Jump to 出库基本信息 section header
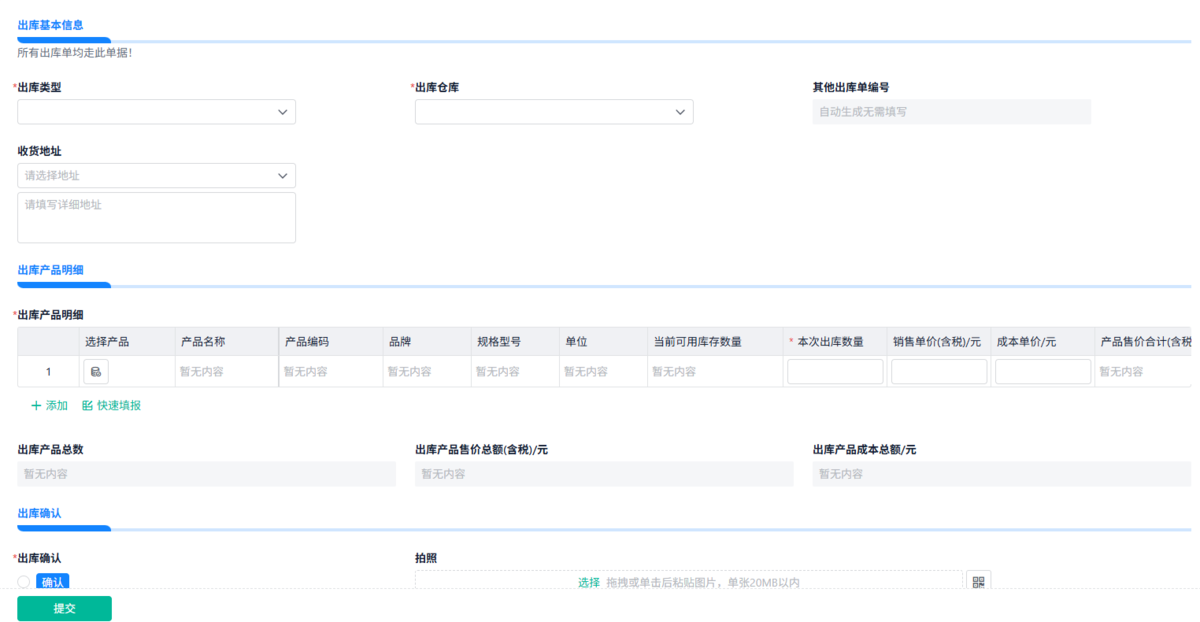The width and height of the screenshot is (1200, 622). tap(50, 25)
